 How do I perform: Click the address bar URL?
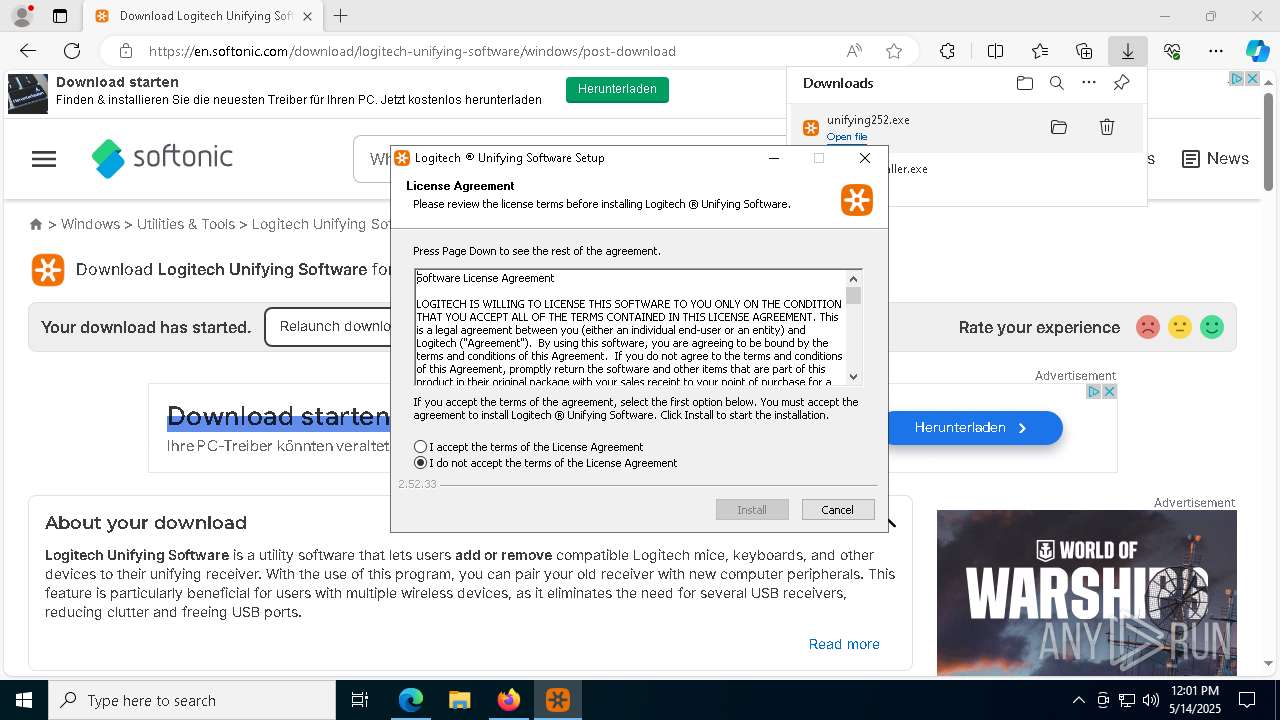coord(412,51)
